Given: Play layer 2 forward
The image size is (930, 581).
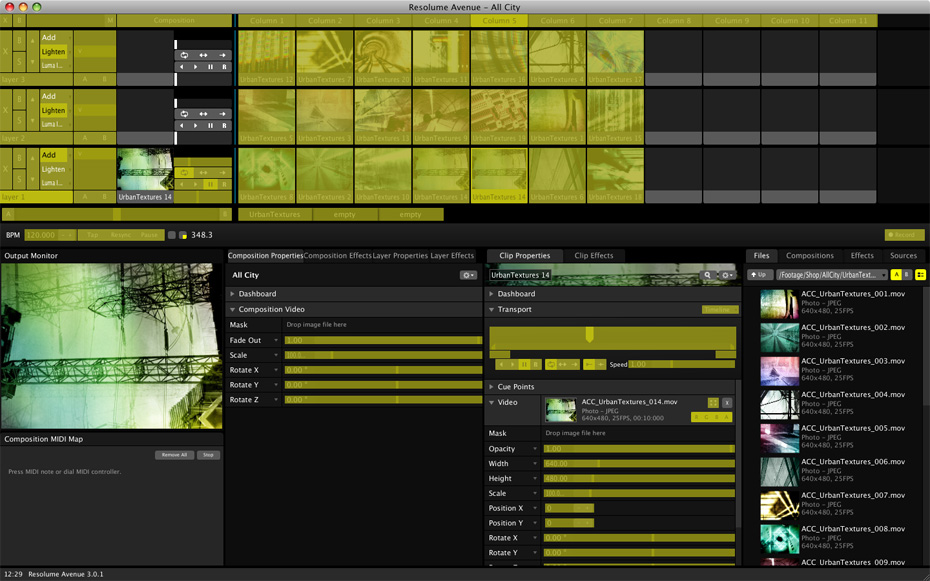Looking at the screenshot, I should pyautogui.click(x=196, y=126).
